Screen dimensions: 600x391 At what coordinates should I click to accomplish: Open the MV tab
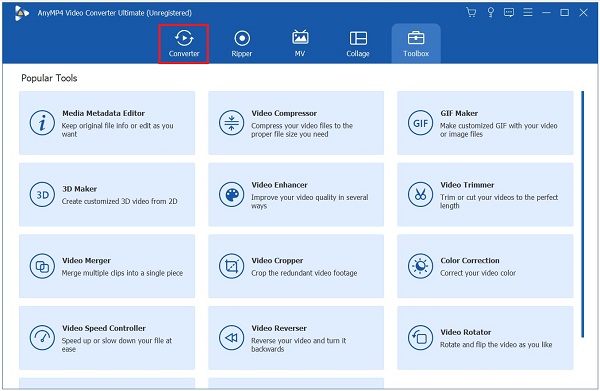tap(300, 44)
